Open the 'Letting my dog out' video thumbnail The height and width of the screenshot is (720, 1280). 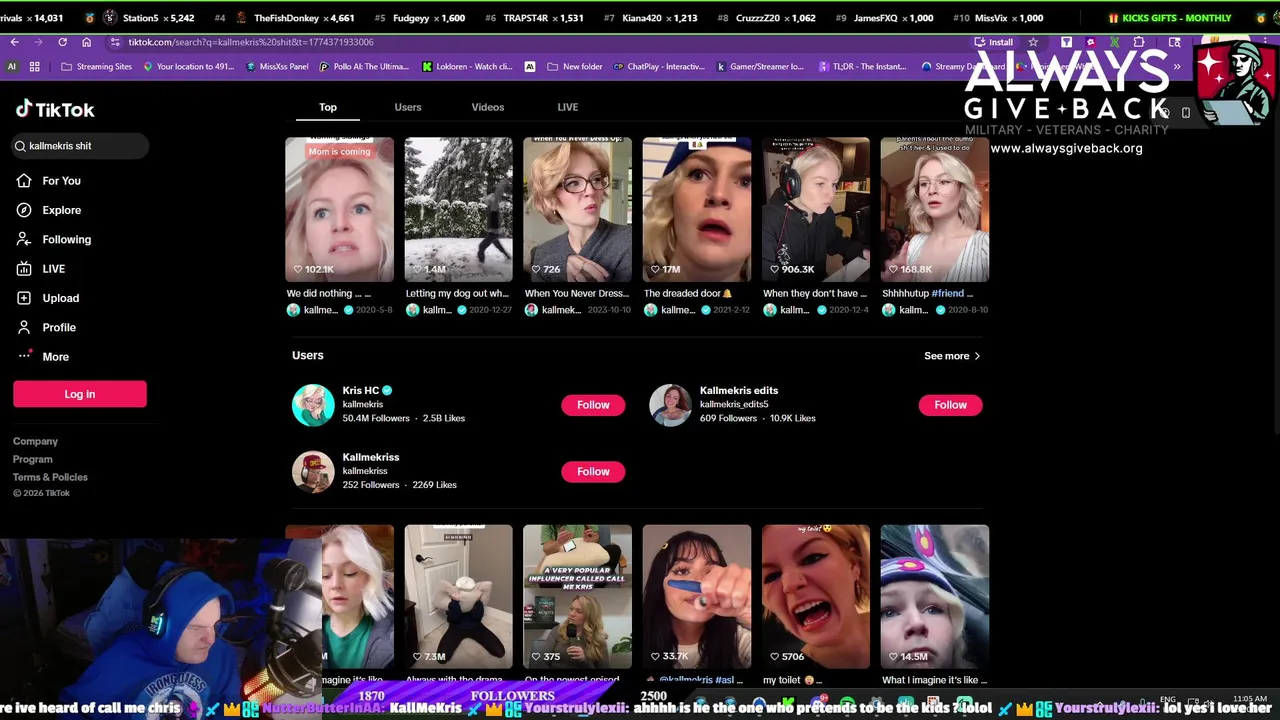[458, 209]
